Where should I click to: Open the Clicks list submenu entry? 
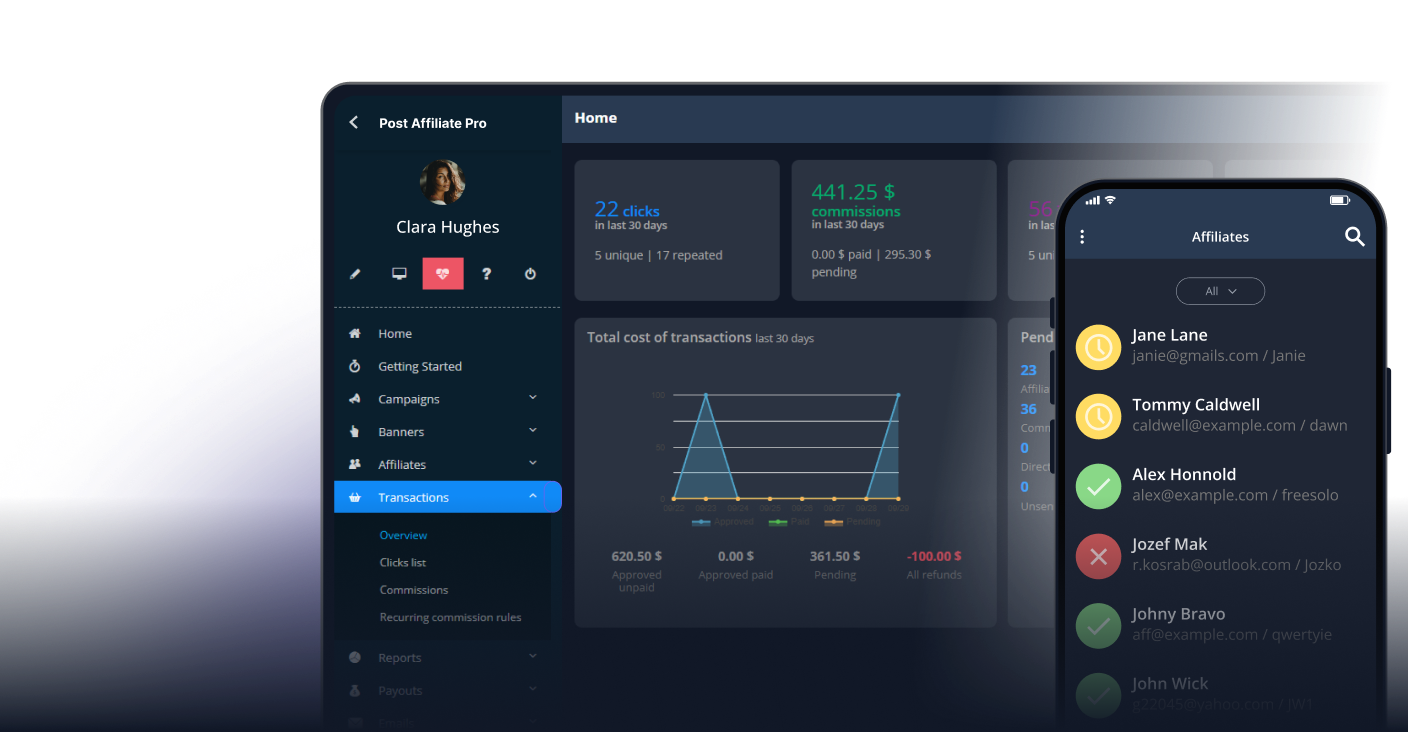tap(403, 562)
